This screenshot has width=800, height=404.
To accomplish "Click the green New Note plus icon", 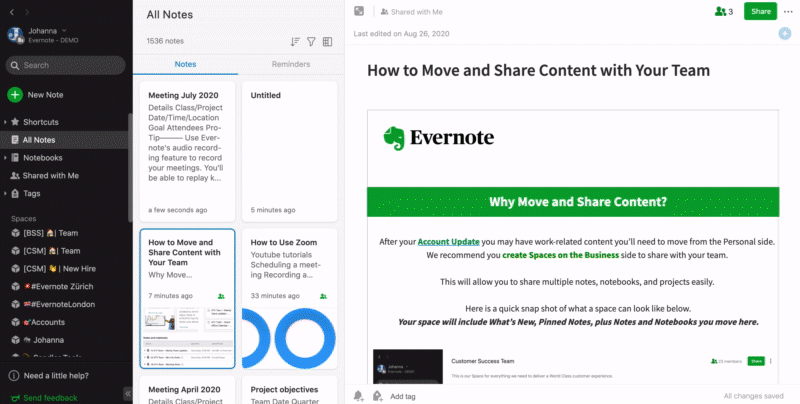I will point(15,95).
